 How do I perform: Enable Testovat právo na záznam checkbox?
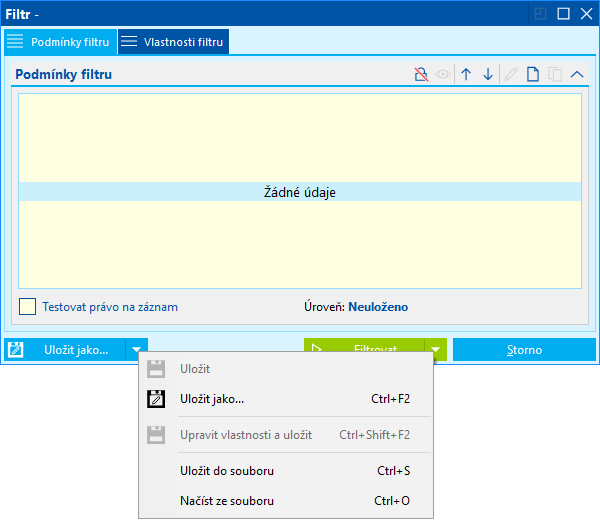coord(28,307)
